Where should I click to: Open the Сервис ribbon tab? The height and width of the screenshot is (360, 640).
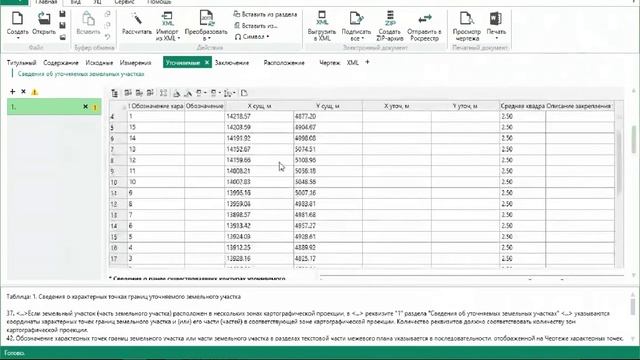pos(124,2)
